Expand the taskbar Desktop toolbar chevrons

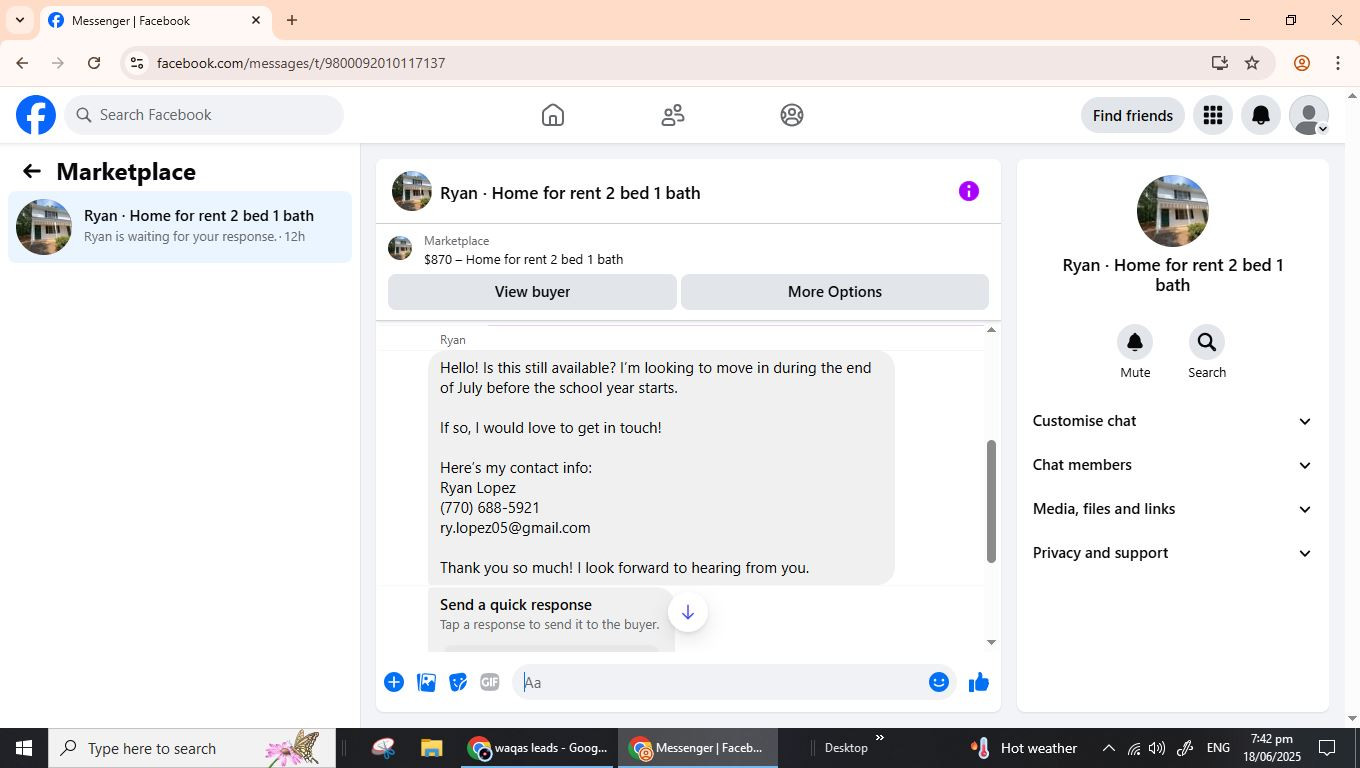(880, 739)
